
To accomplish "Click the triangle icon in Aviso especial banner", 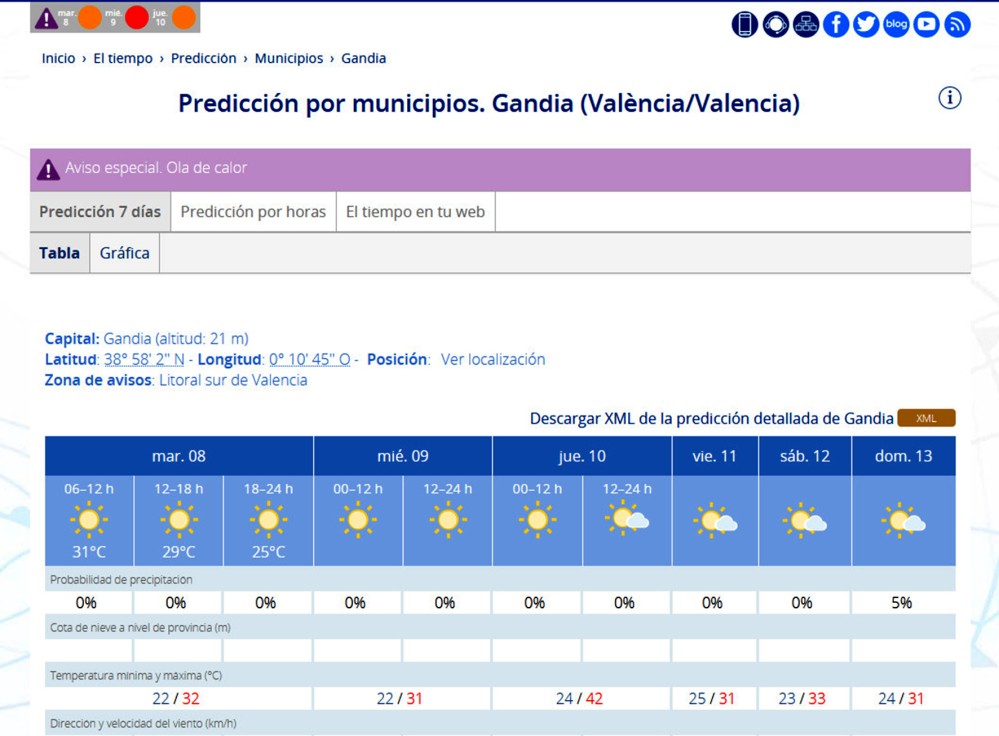I will pyautogui.click(x=48, y=170).
